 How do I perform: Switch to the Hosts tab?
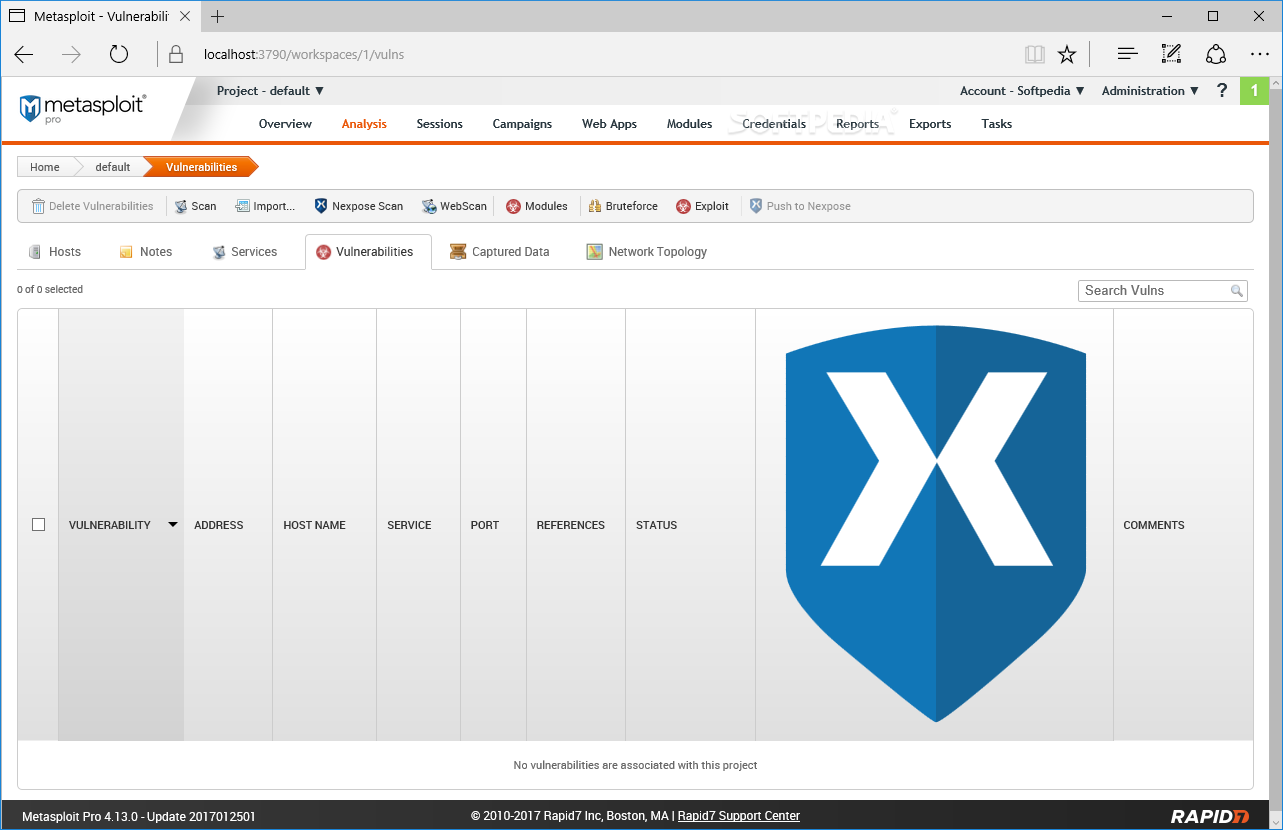pos(55,252)
